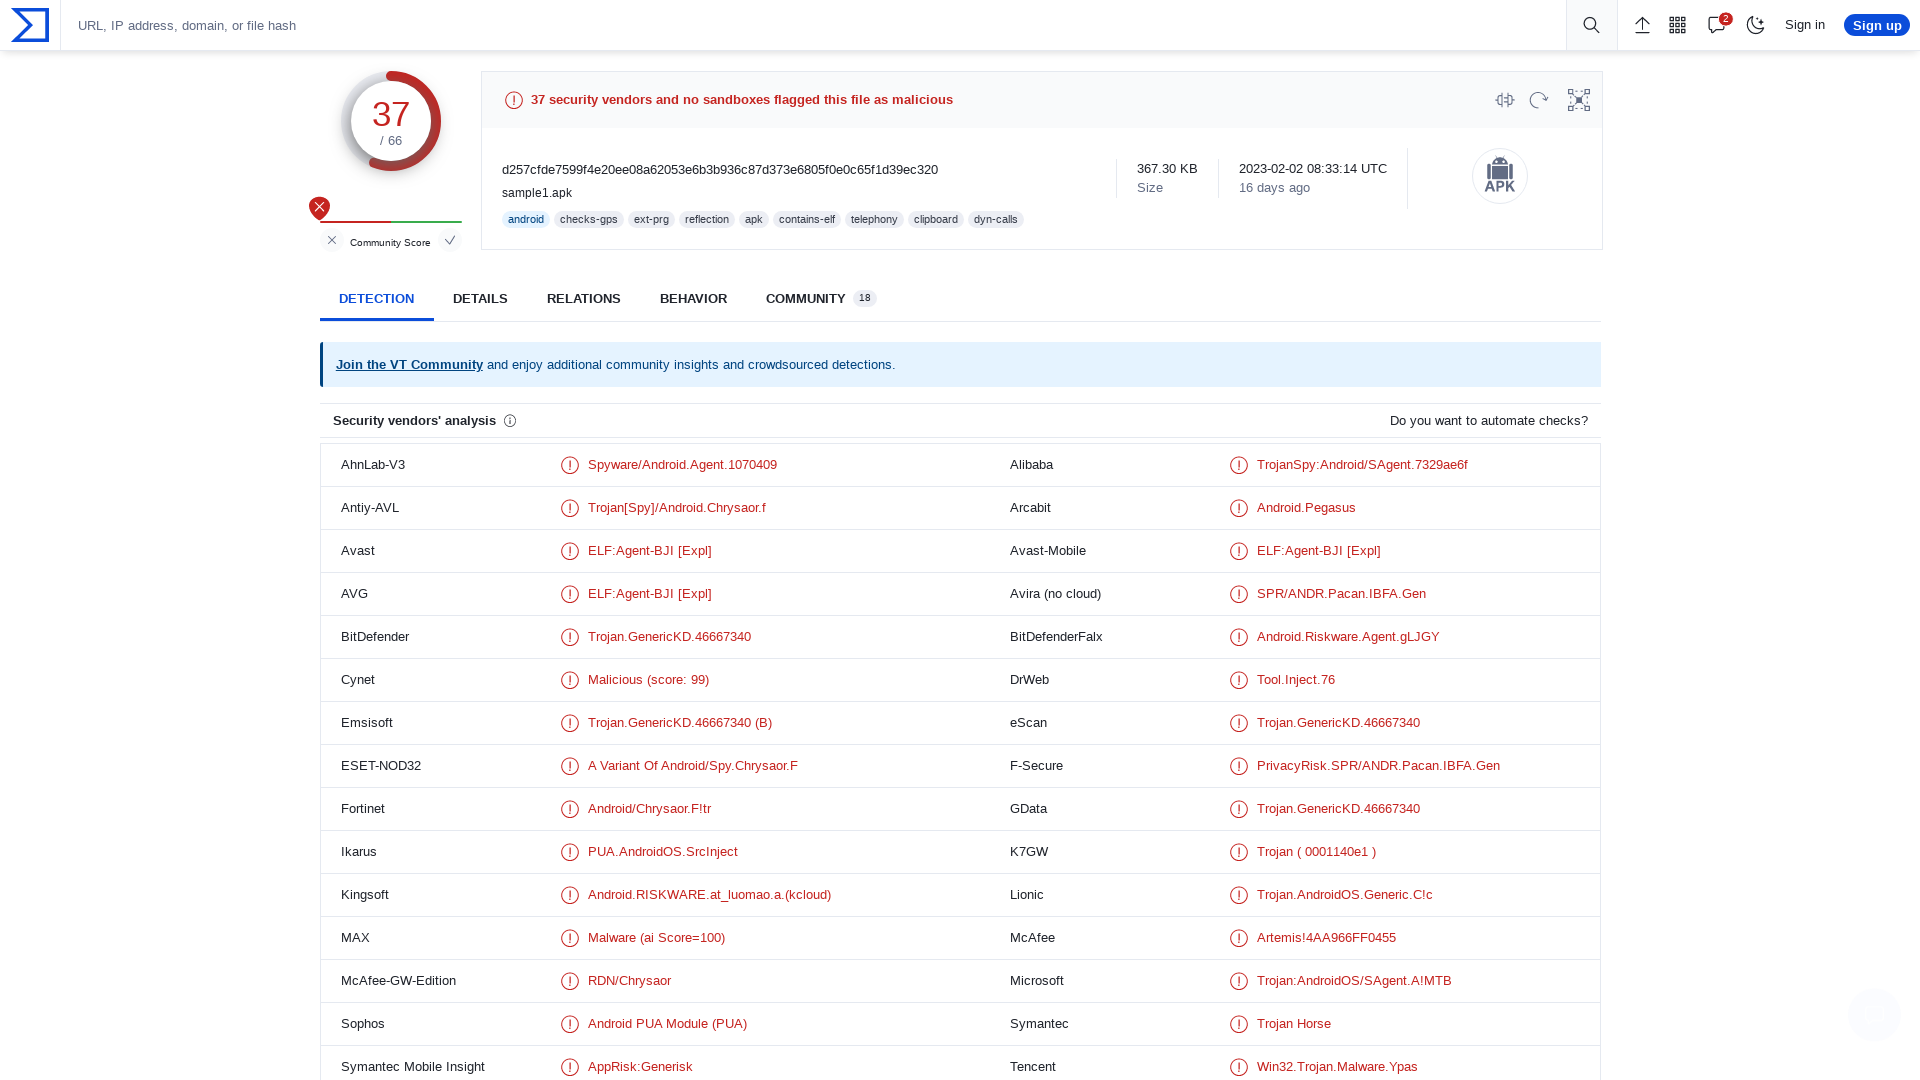Click Tool.Inject.76 detection
The image size is (1920, 1080).
[x=1296, y=680]
